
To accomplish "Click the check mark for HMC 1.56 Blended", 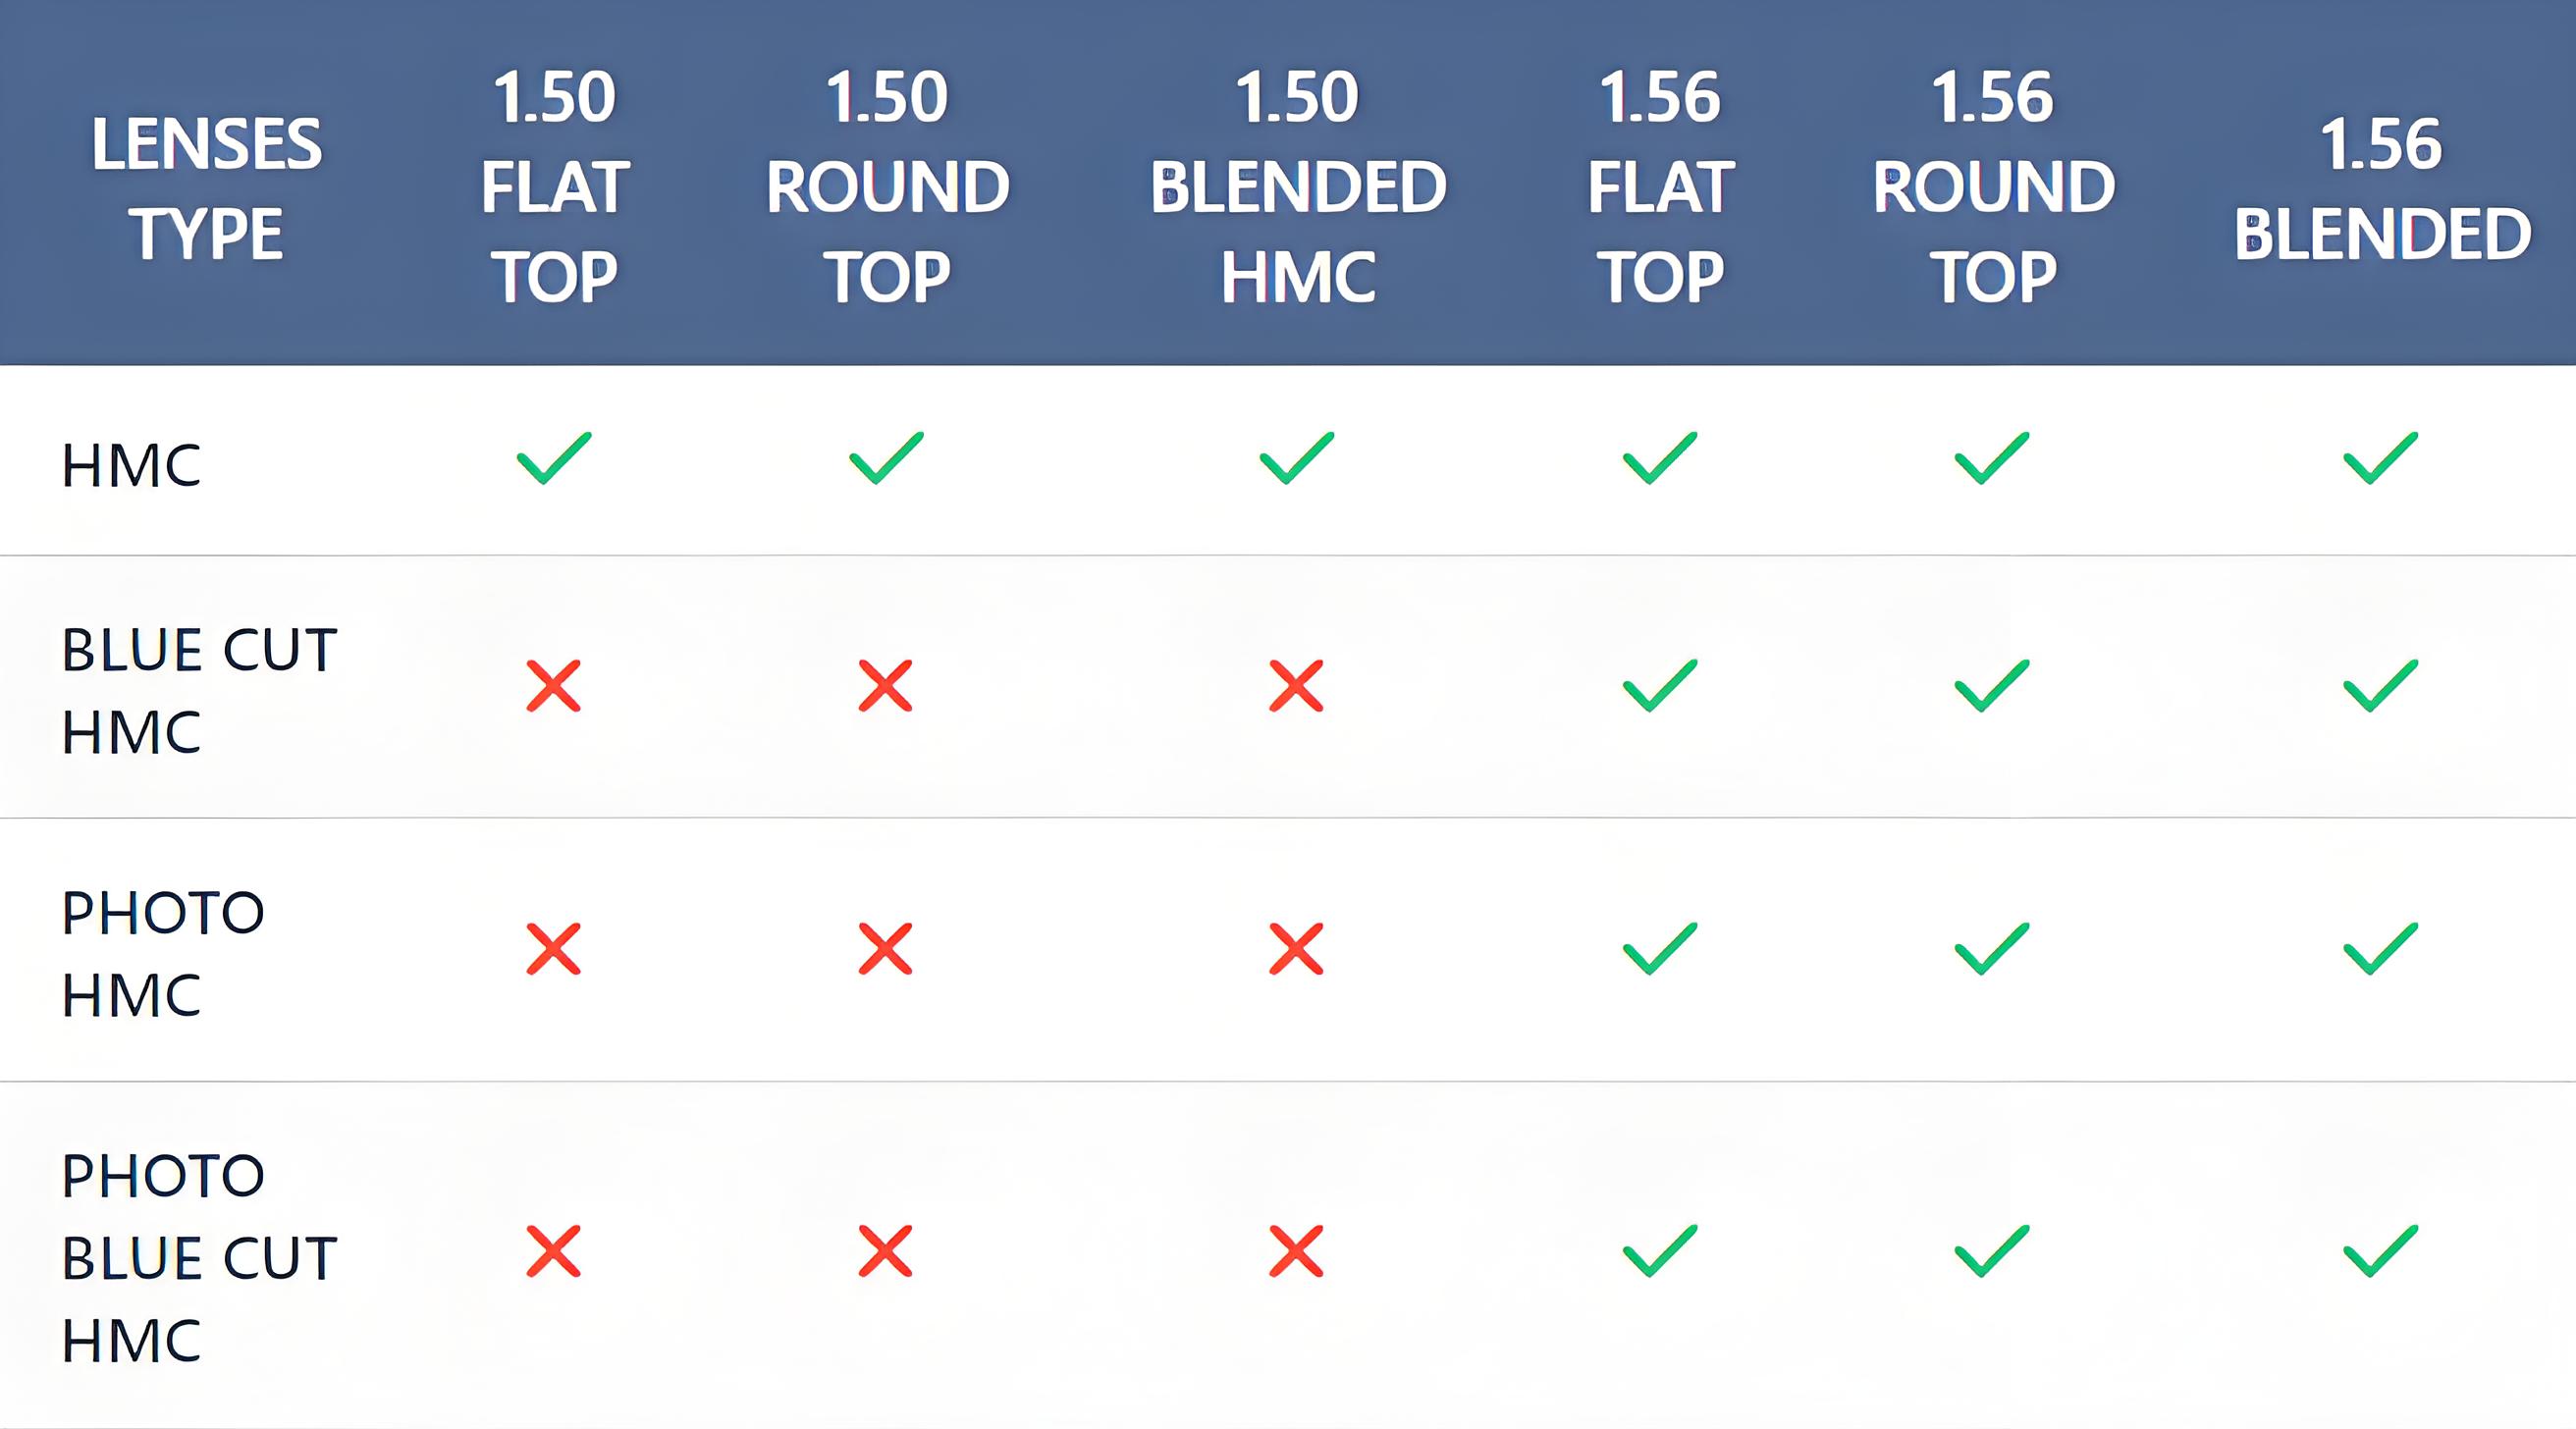I will point(2380,459).
